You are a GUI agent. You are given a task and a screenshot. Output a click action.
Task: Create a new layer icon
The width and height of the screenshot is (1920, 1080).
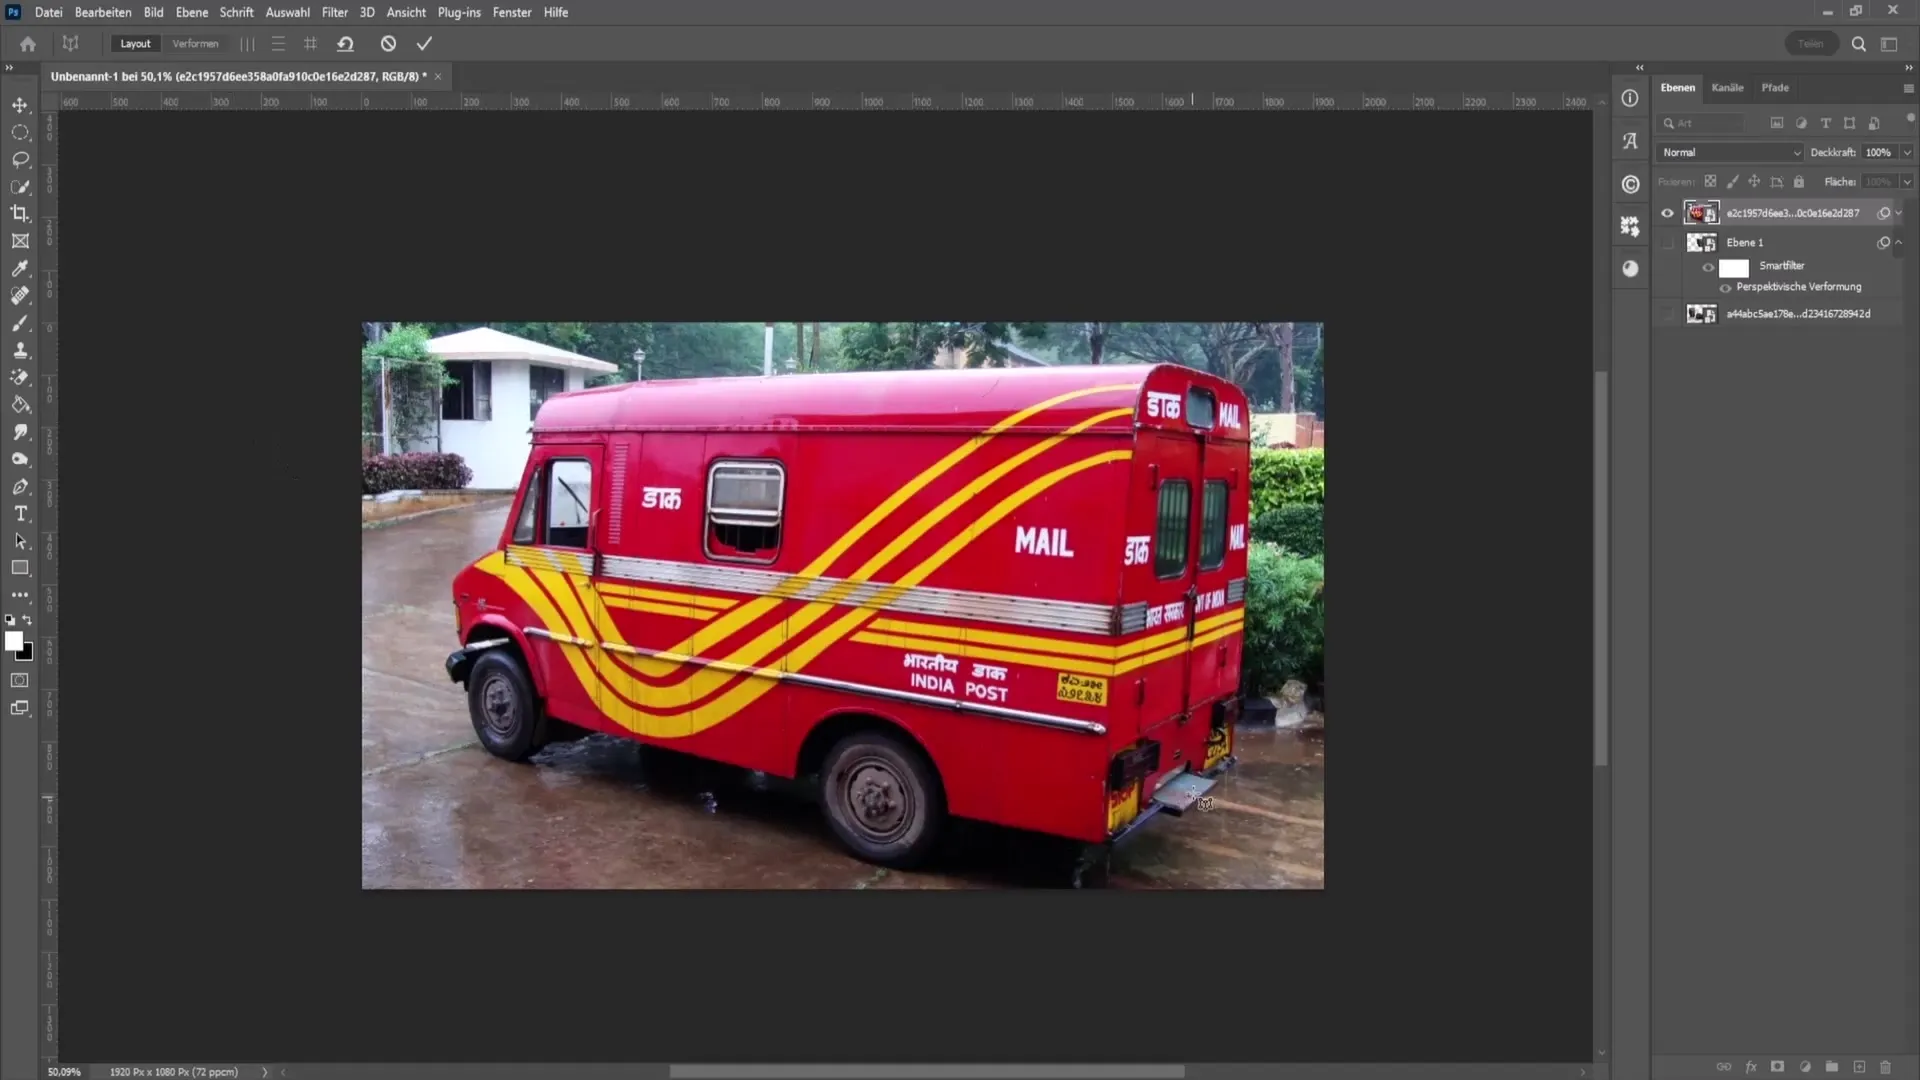pos(1859,1067)
